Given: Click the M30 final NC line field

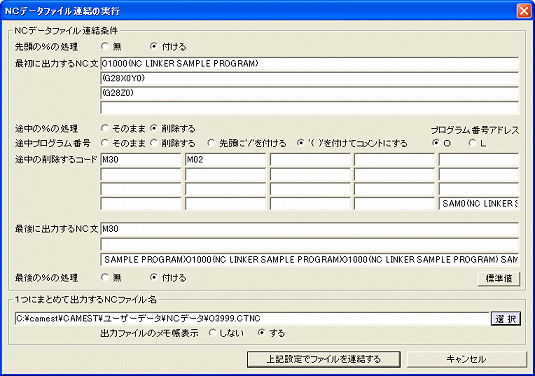Looking at the screenshot, I should (x=309, y=229).
